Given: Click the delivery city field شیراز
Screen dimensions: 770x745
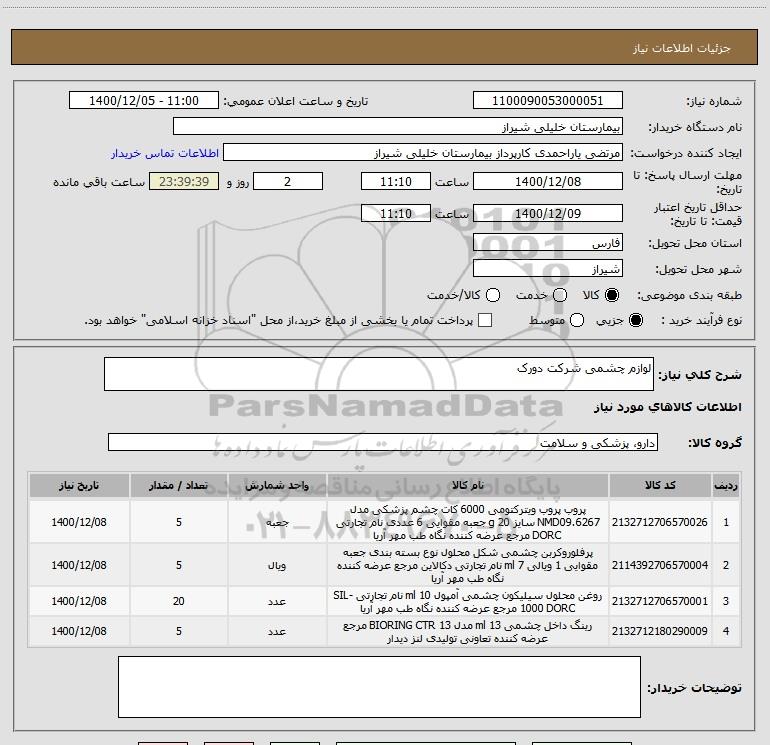Looking at the screenshot, I should point(548,269).
